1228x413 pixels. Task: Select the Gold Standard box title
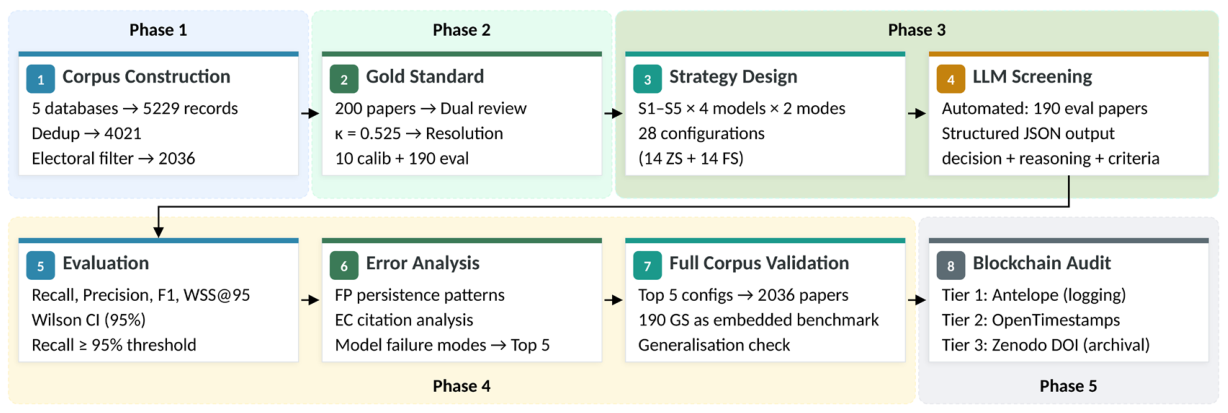[x=425, y=78]
